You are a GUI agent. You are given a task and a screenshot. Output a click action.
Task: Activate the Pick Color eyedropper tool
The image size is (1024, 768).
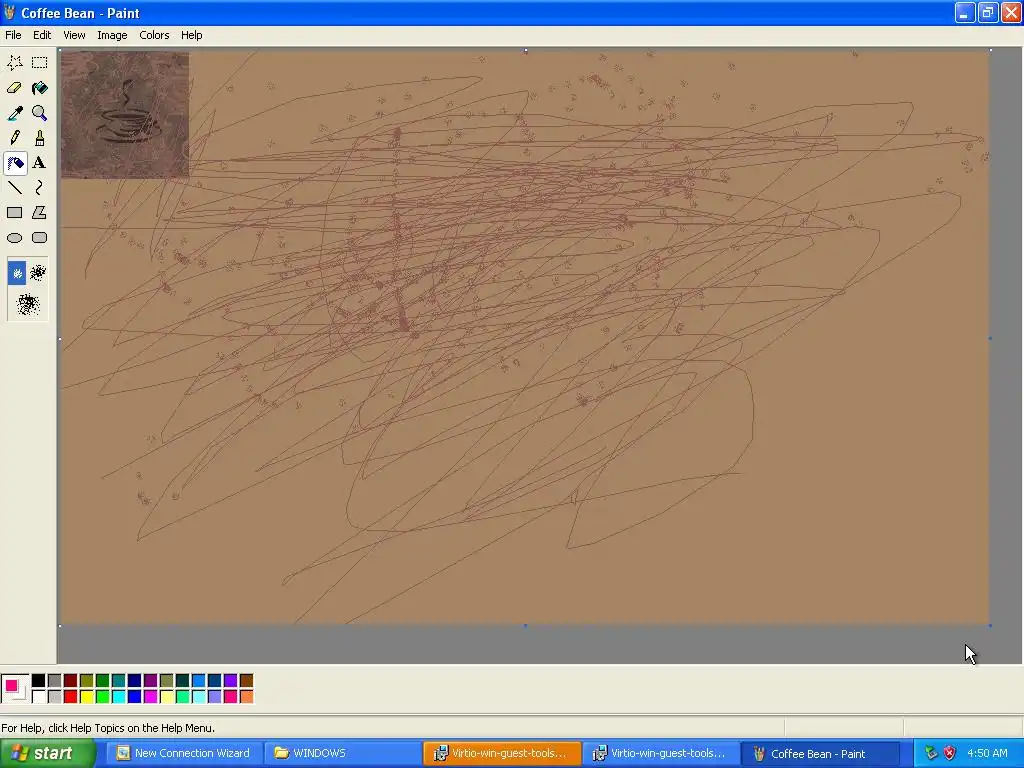(x=14, y=113)
